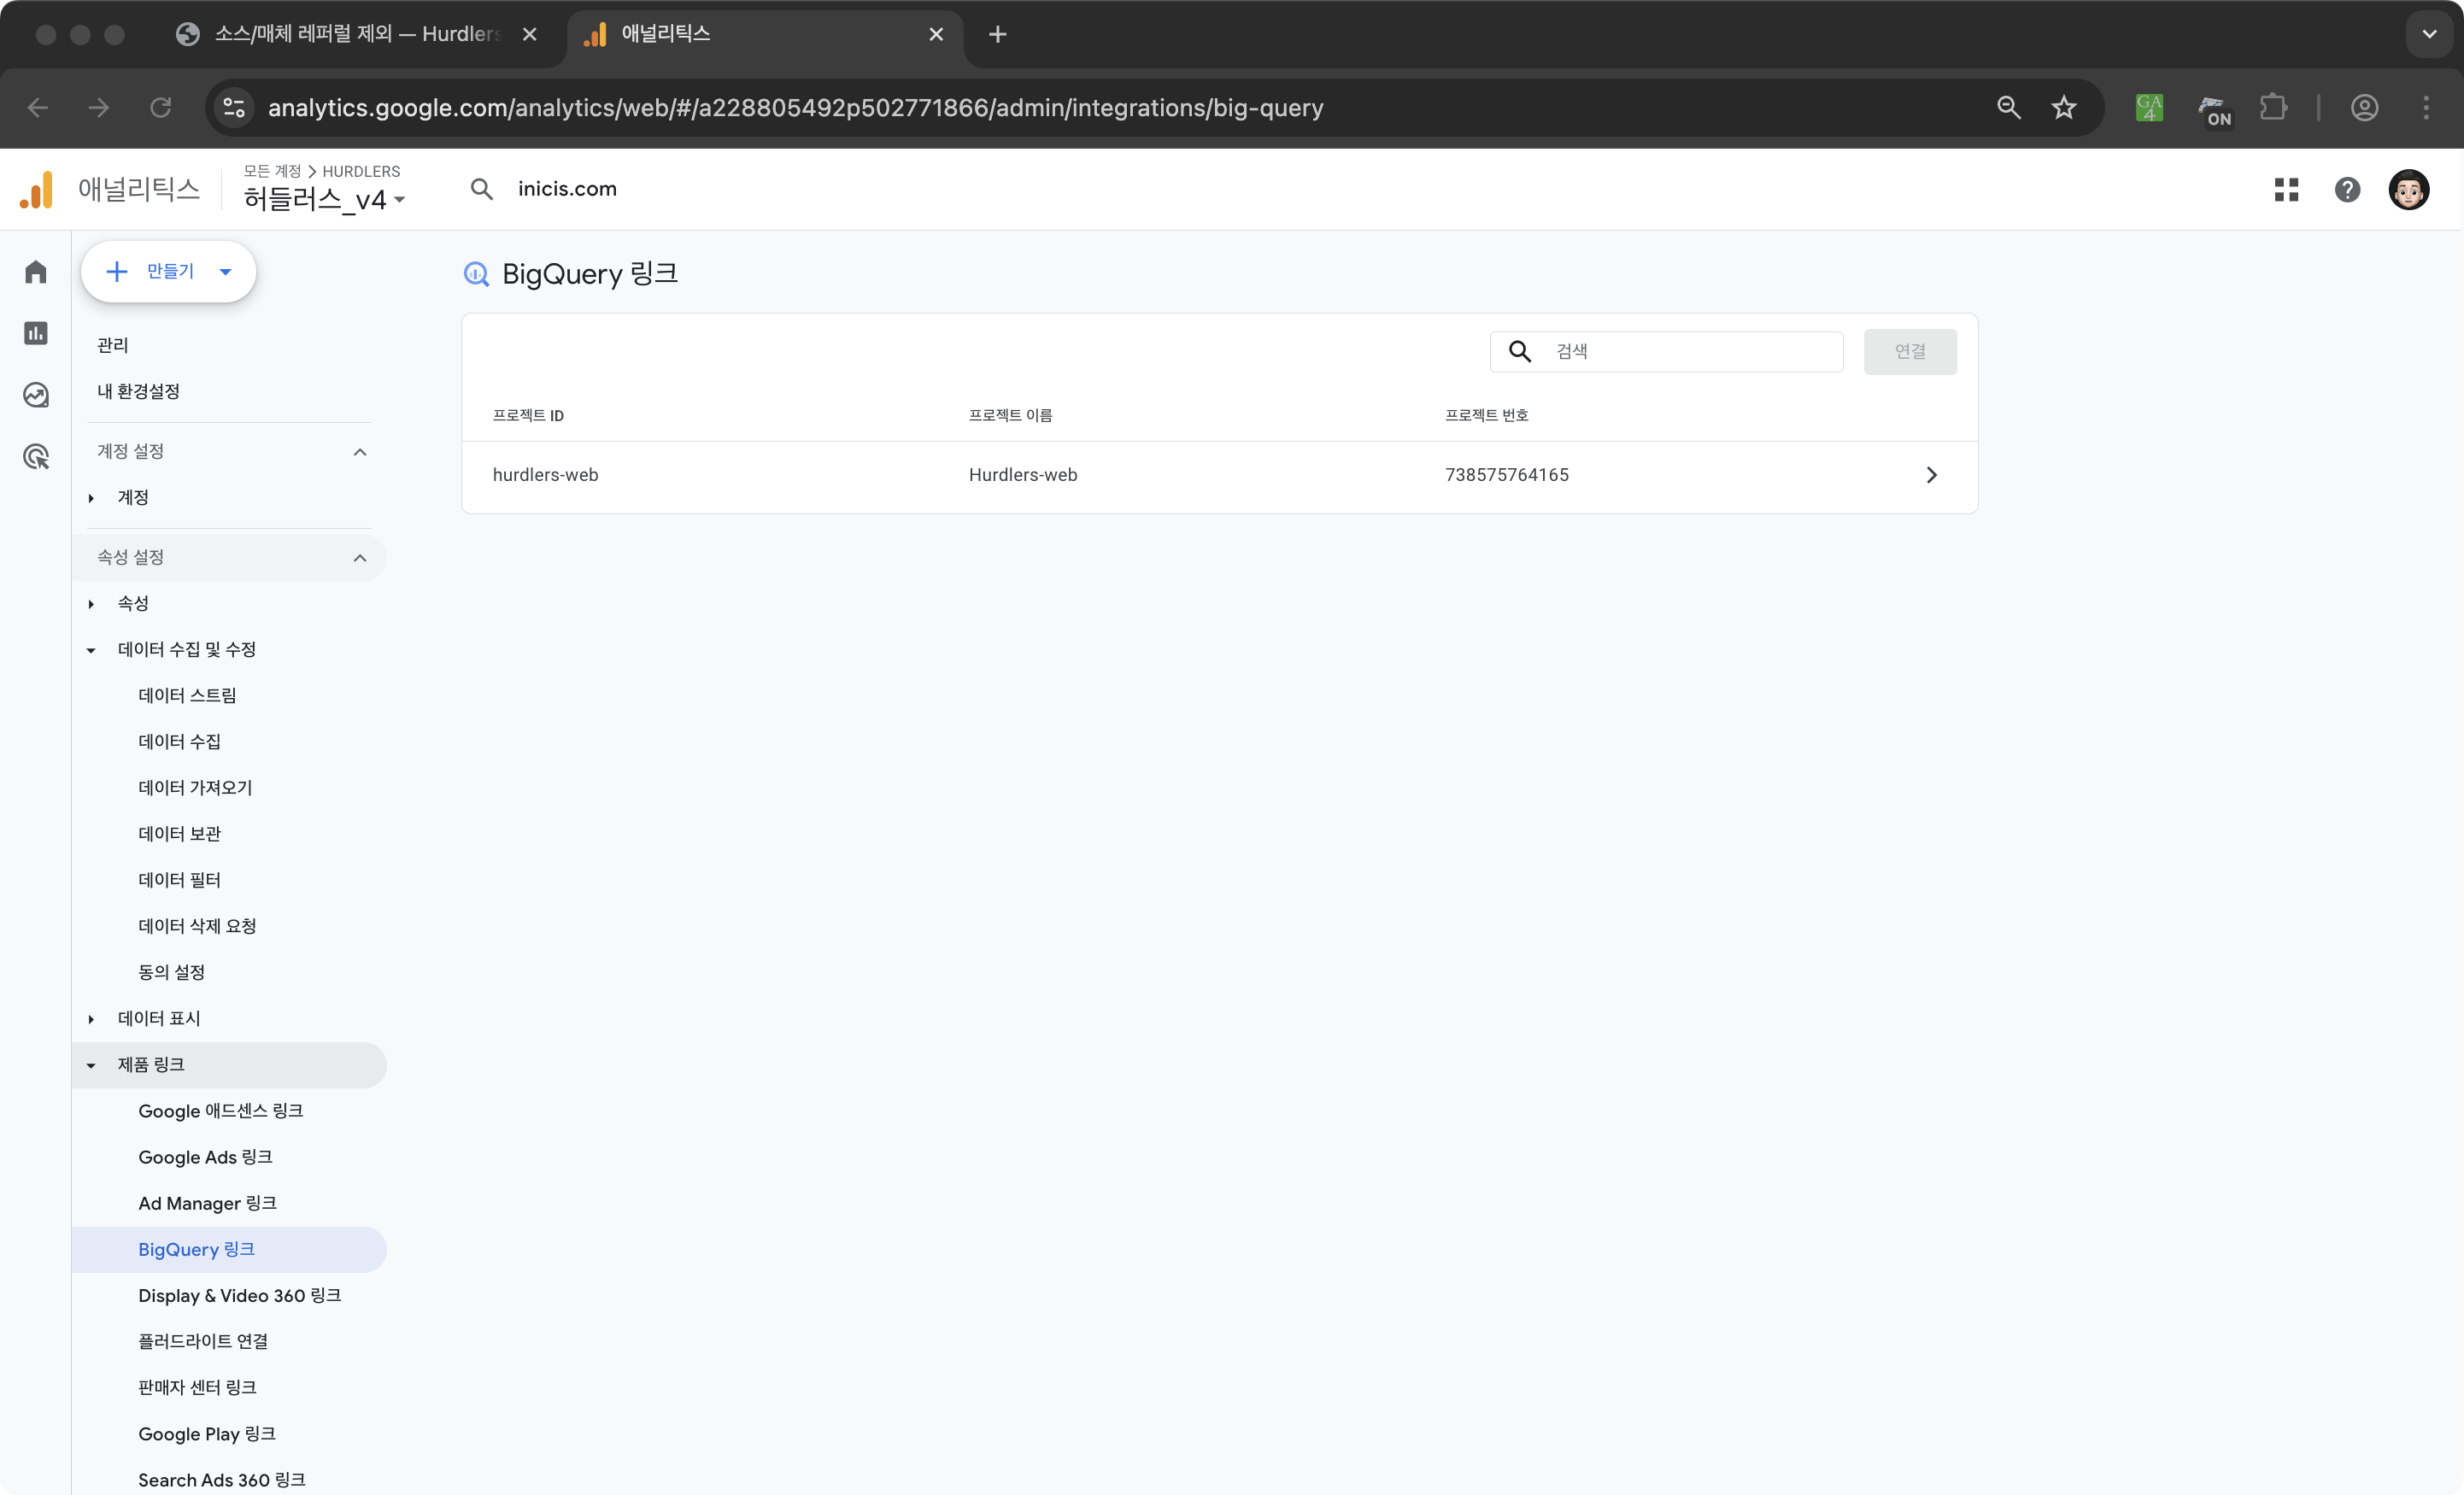Open 관리 in the admin sidebar
This screenshot has width=2464, height=1495.
(113, 345)
